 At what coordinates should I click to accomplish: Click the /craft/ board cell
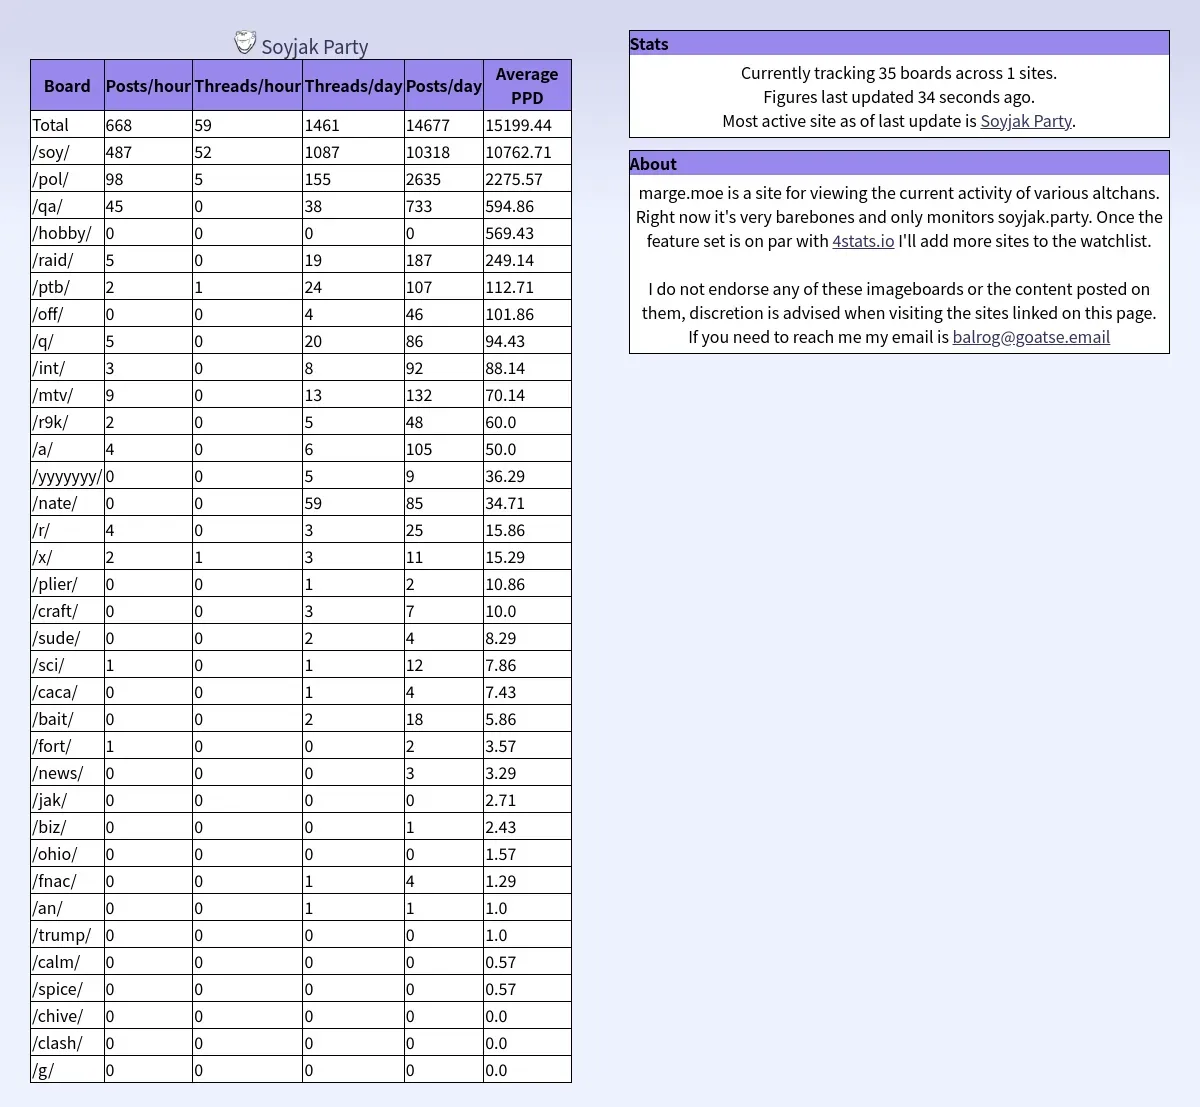pos(67,611)
